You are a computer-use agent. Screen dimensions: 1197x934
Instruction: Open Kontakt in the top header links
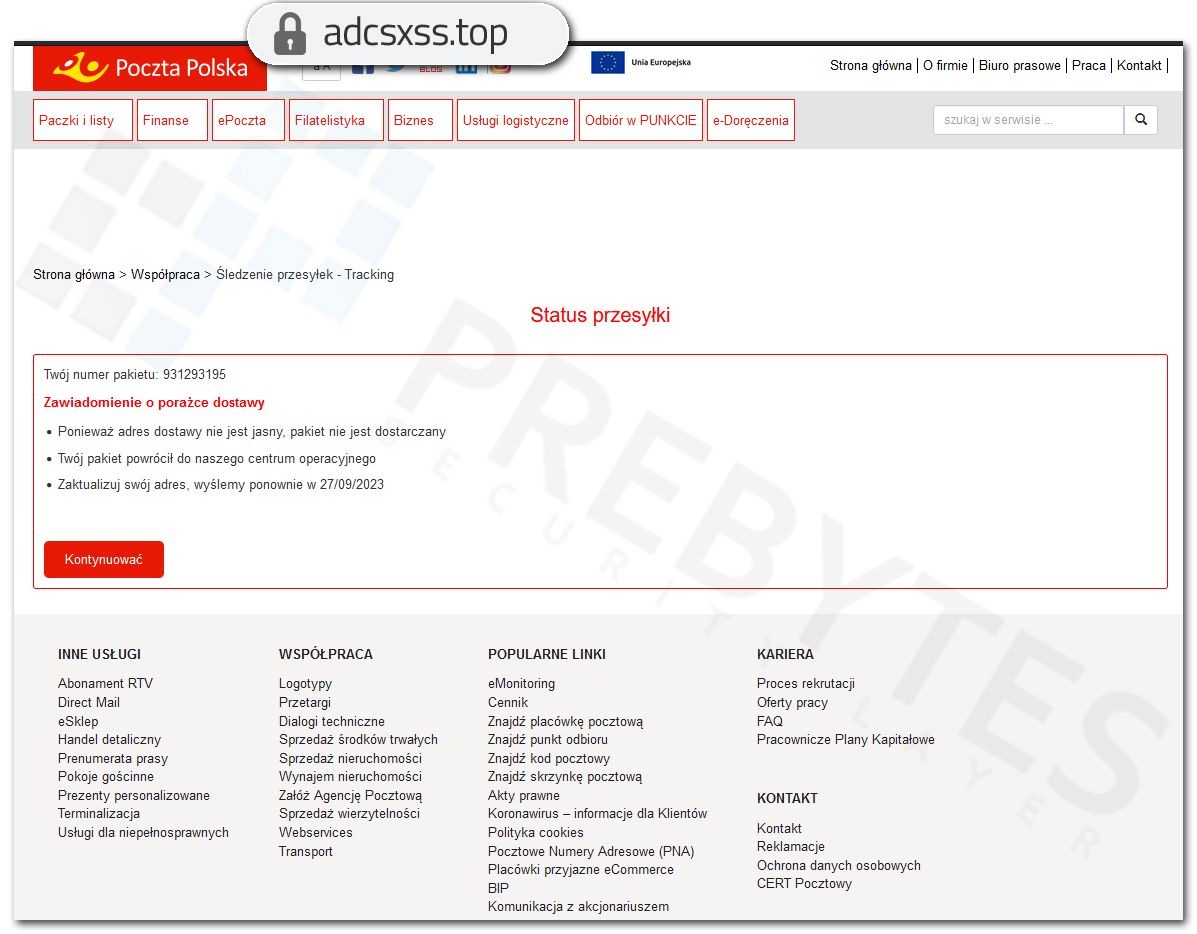[1139, 66]
